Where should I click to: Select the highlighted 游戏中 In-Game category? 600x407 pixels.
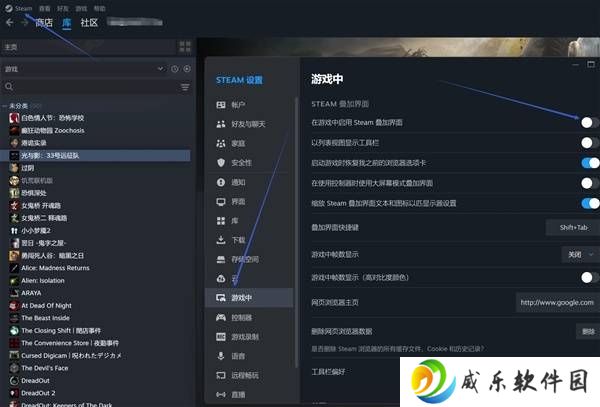point(249,298)
